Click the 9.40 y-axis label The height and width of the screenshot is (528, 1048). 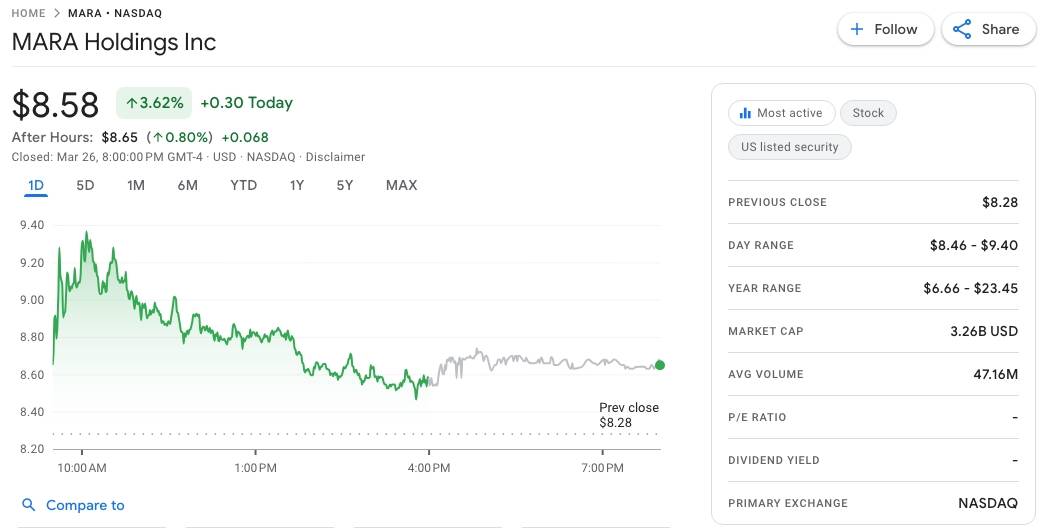(x=32, y=225)
